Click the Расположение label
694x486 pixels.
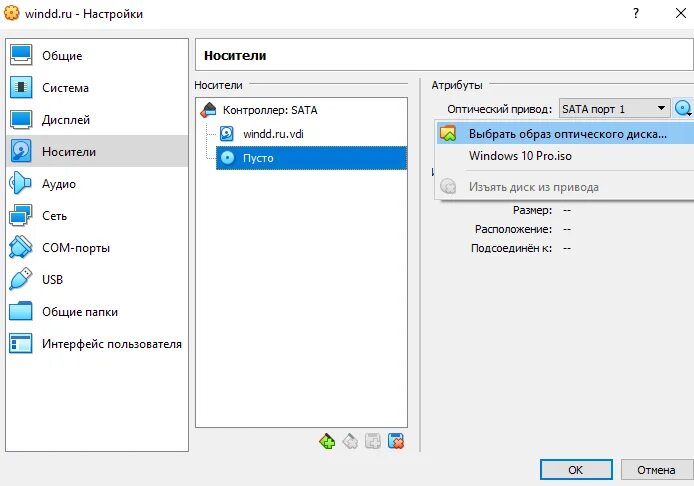(x=513, y=229)
